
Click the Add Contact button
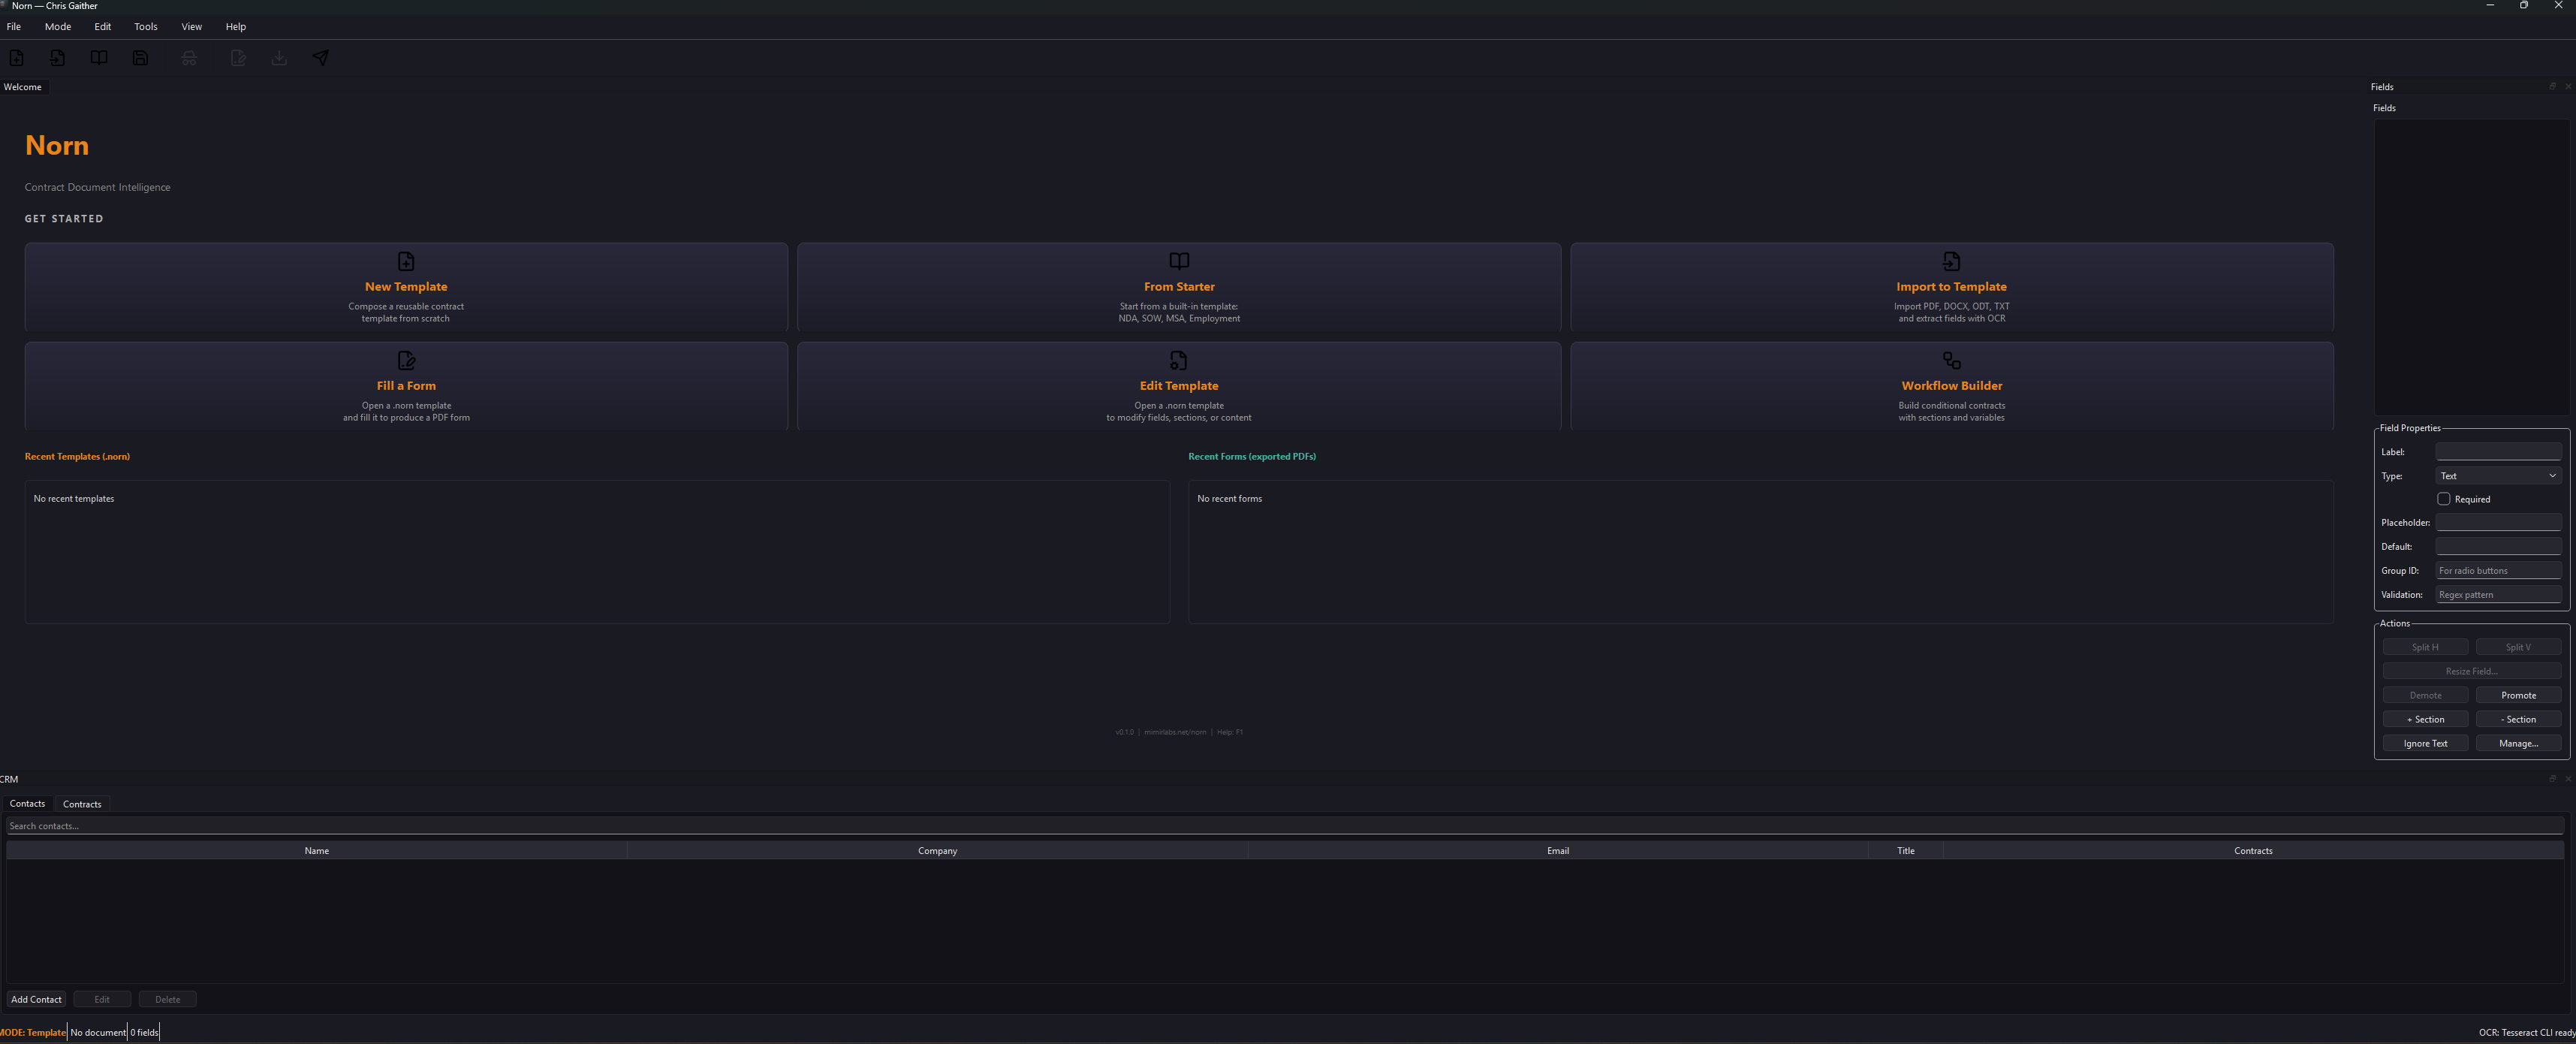point(36,999)
